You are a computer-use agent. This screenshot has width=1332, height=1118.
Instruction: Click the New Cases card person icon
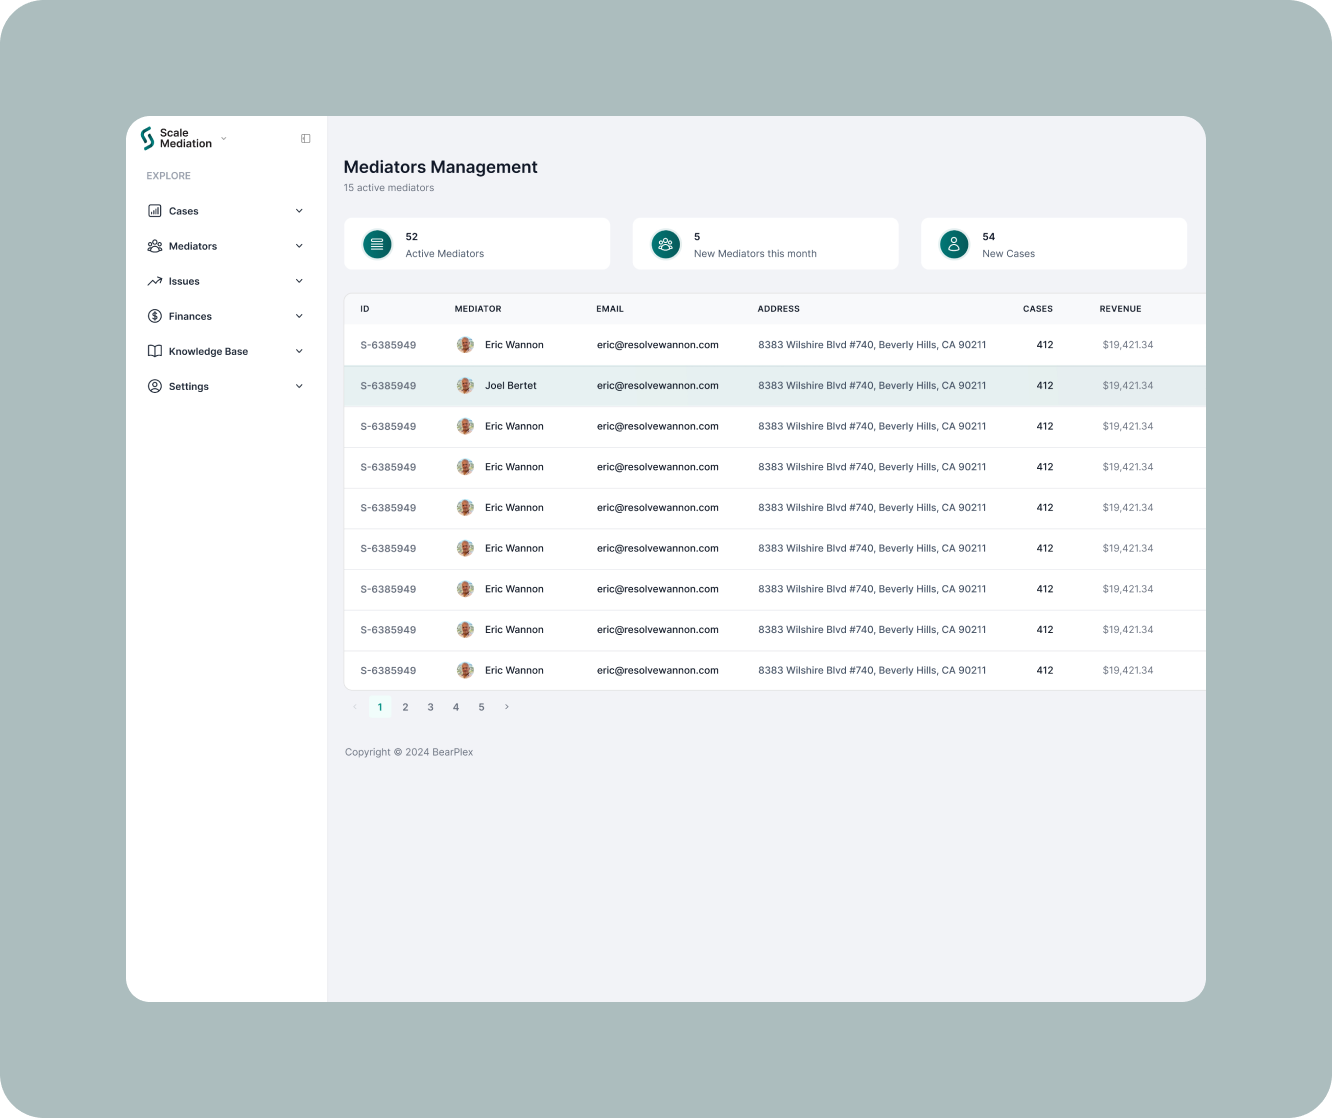pos(954,244)
